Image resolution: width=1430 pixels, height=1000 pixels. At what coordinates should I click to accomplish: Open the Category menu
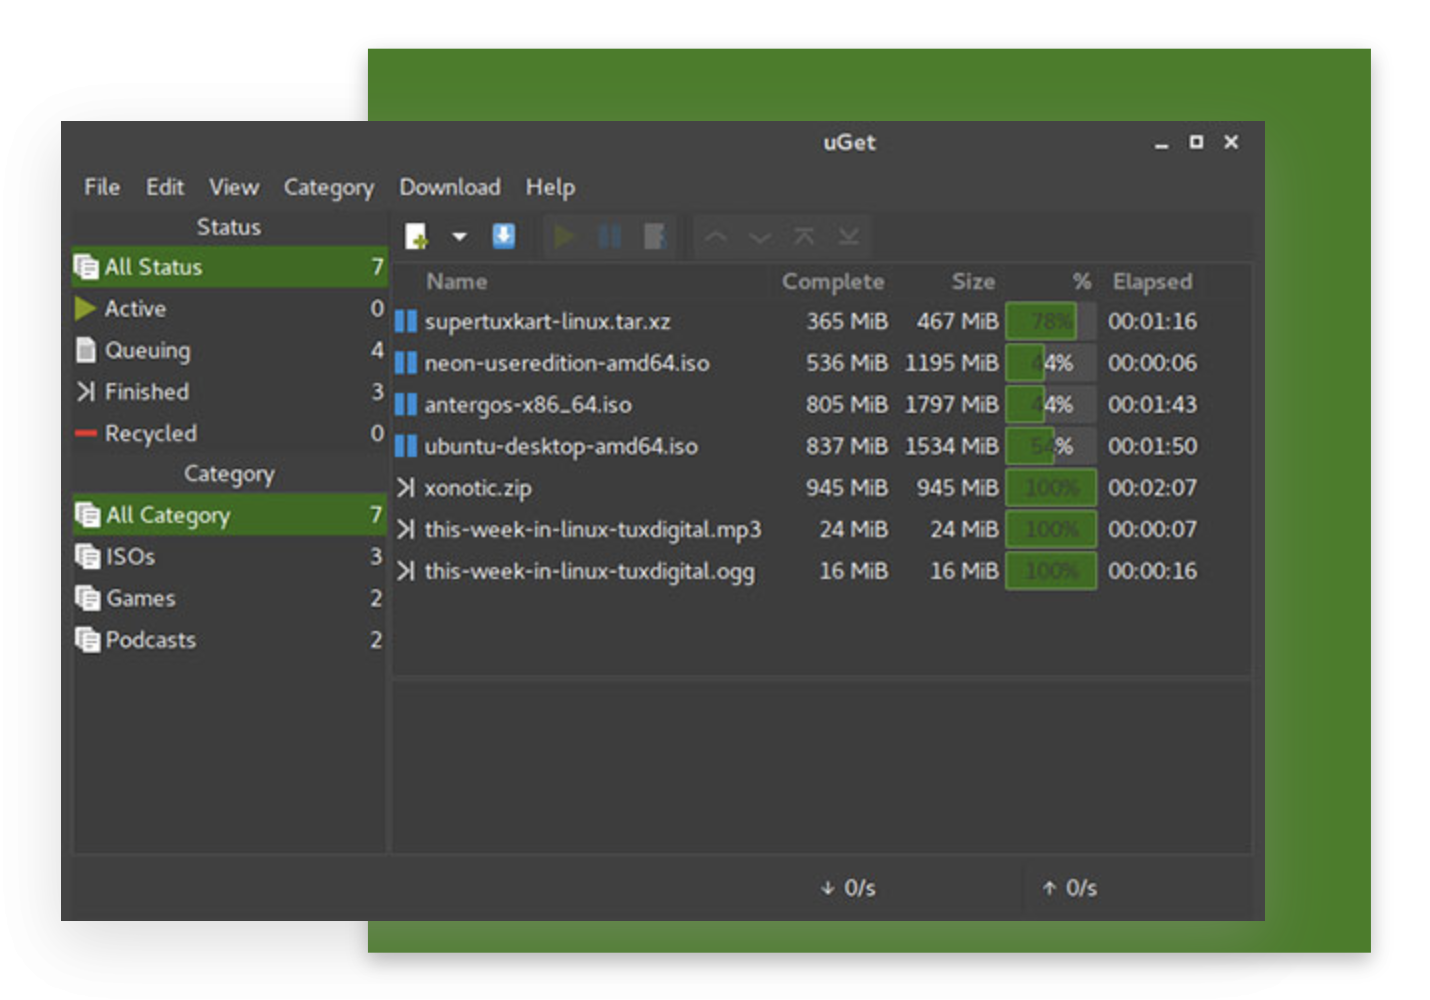[329, 188]
